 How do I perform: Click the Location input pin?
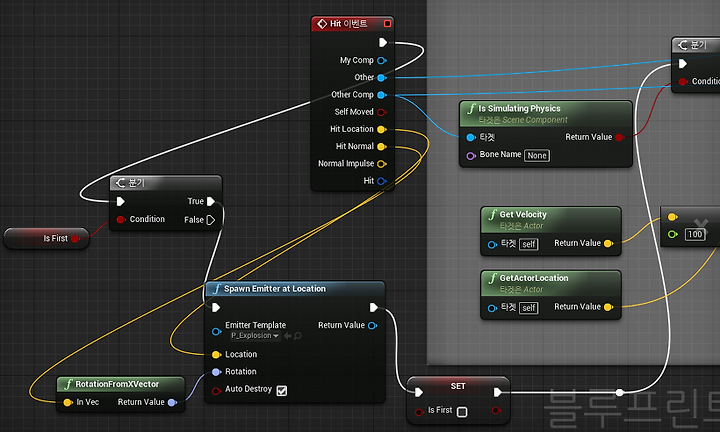click(216, 354)
